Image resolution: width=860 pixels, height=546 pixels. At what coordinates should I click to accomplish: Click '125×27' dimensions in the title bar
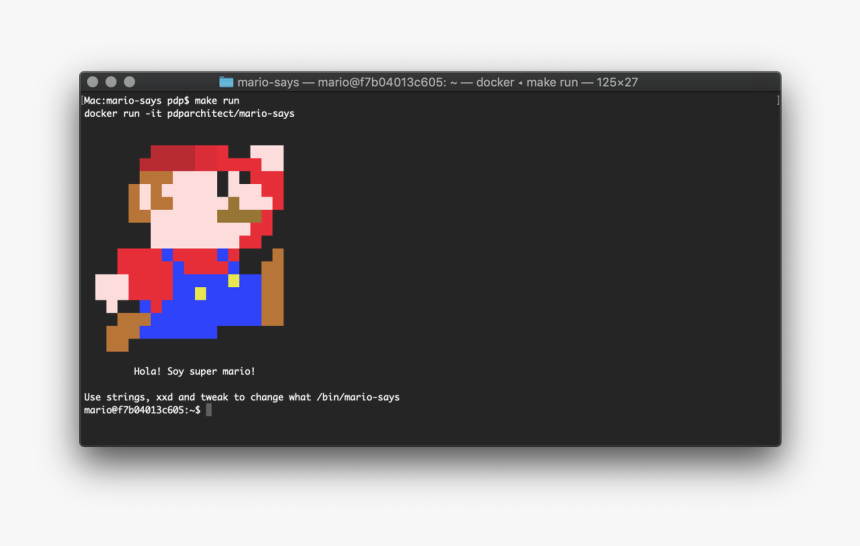click(x=617, y=82)
